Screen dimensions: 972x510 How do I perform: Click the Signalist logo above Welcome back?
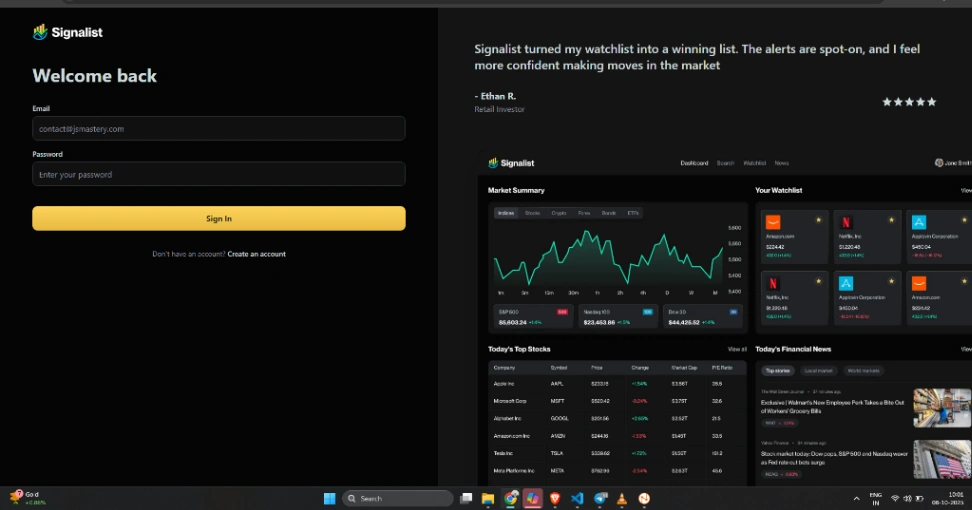(67, 32)
